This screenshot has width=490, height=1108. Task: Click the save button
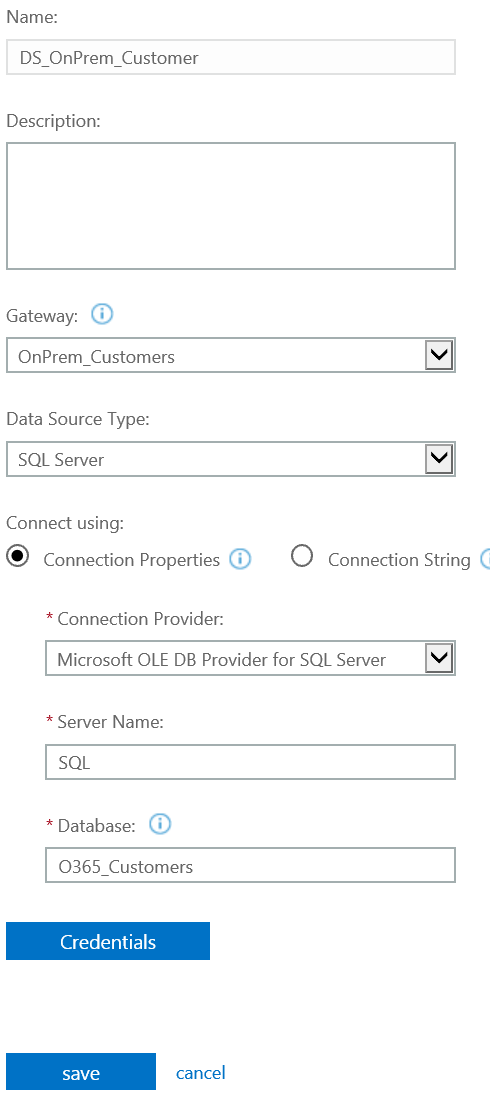point(81,1072)
